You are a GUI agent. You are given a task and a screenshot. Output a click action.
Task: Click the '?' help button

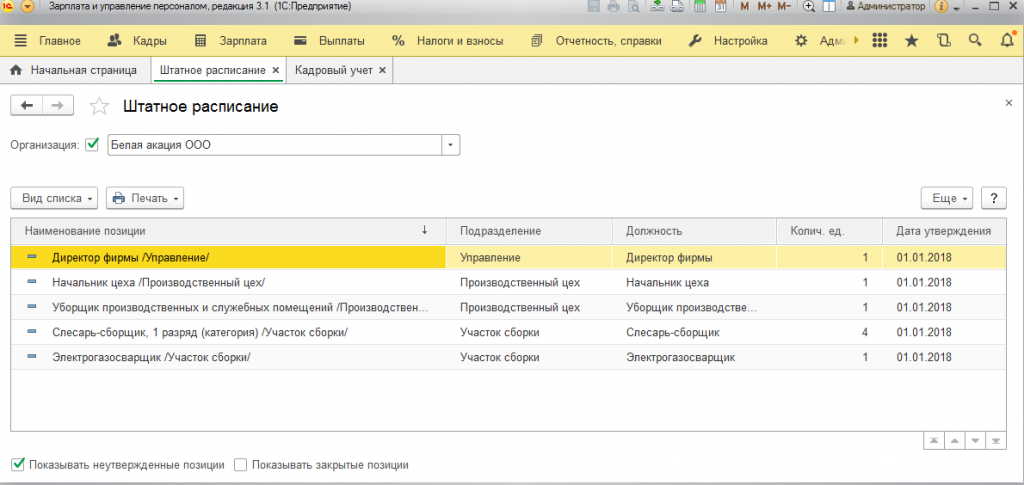click(x=993, y=198)
